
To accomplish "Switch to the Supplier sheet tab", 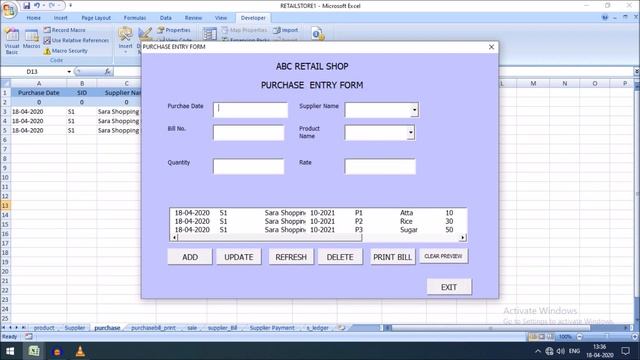I will (x=75, y=328).
